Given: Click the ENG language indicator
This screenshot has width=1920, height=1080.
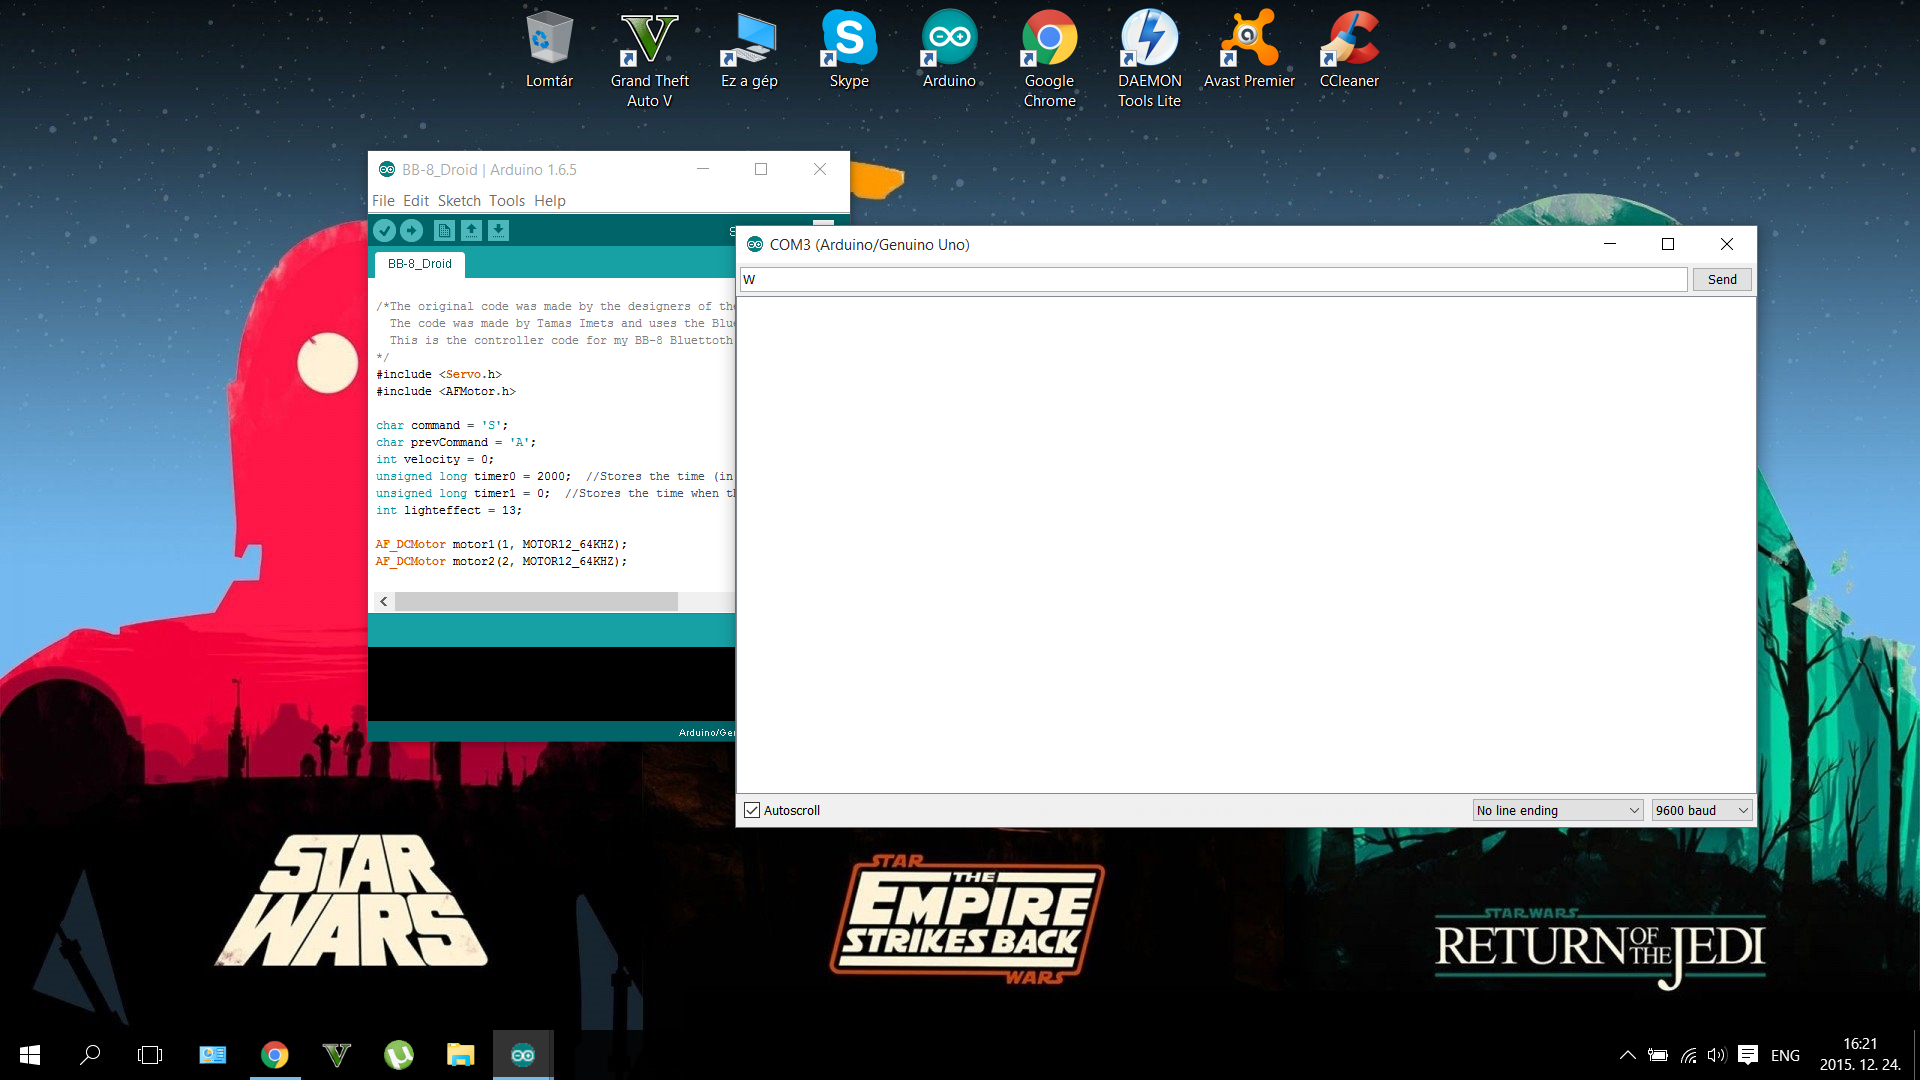Looking at the screenshot, I should [x=1784, y=1055].
